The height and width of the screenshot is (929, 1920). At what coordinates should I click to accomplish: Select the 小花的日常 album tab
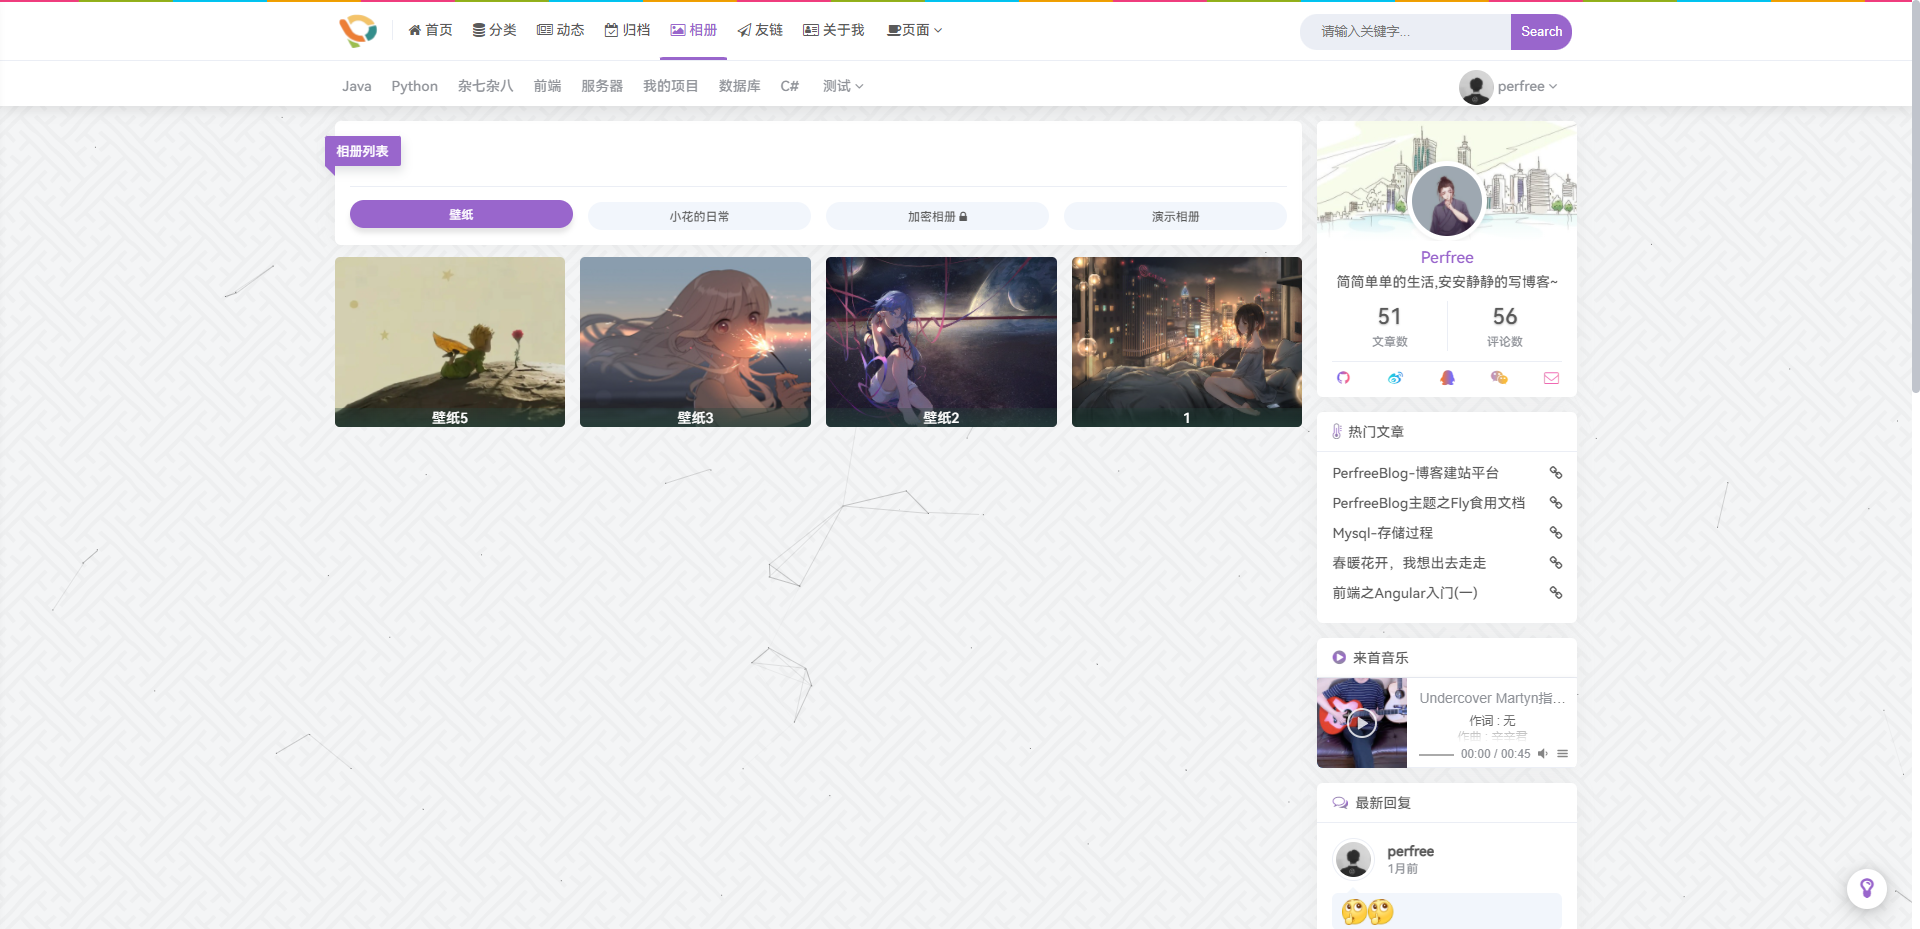coord(699,216)
